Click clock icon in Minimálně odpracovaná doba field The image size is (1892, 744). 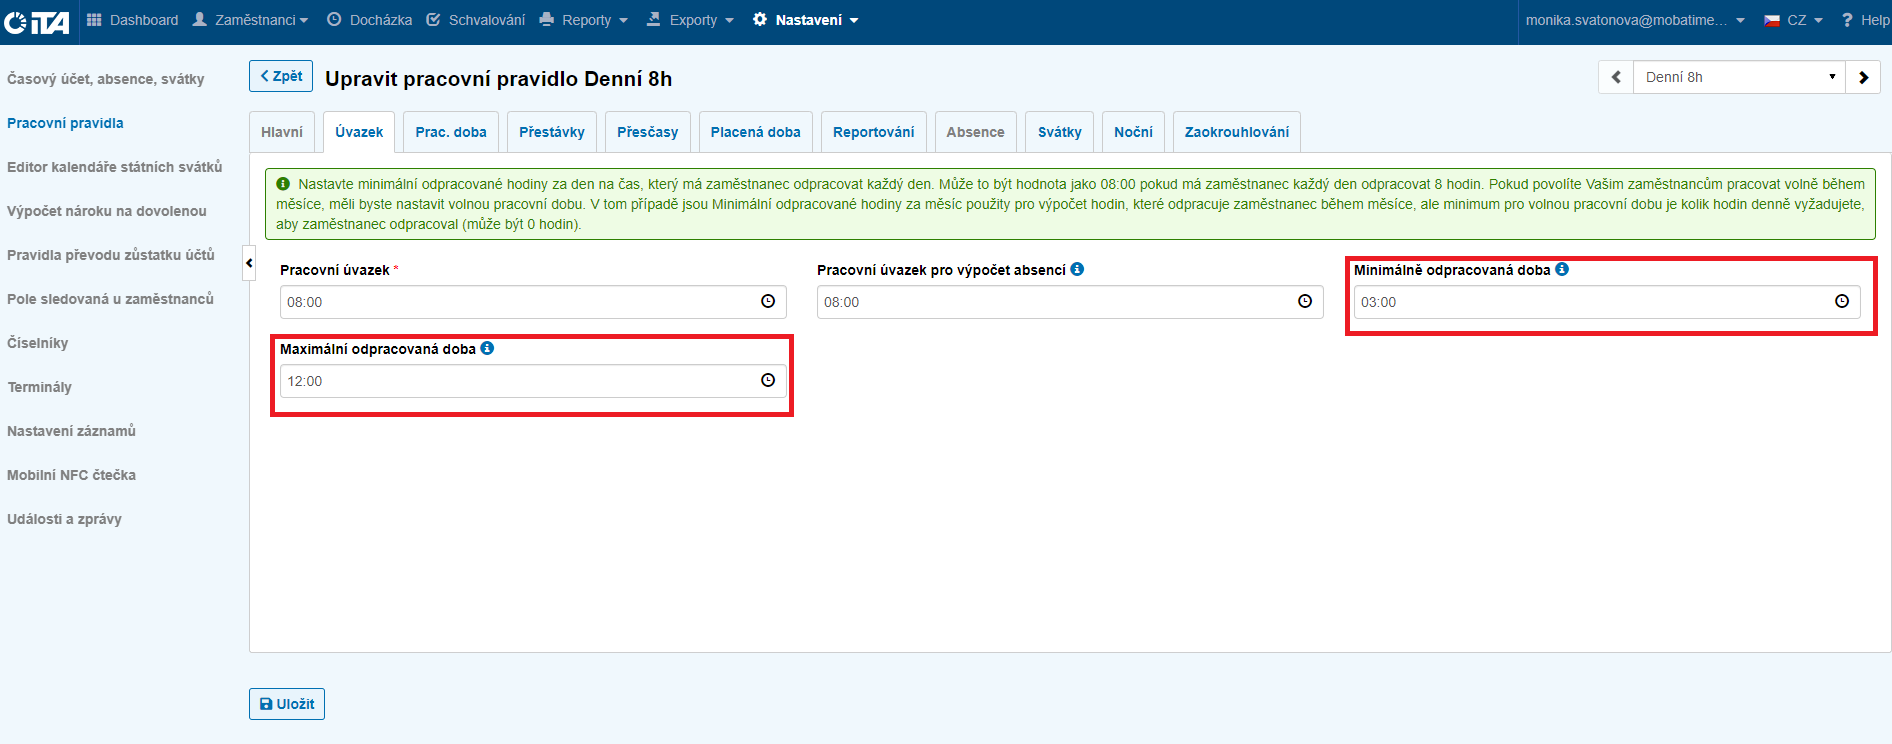pyautogui.click(x=1841, y=301)
